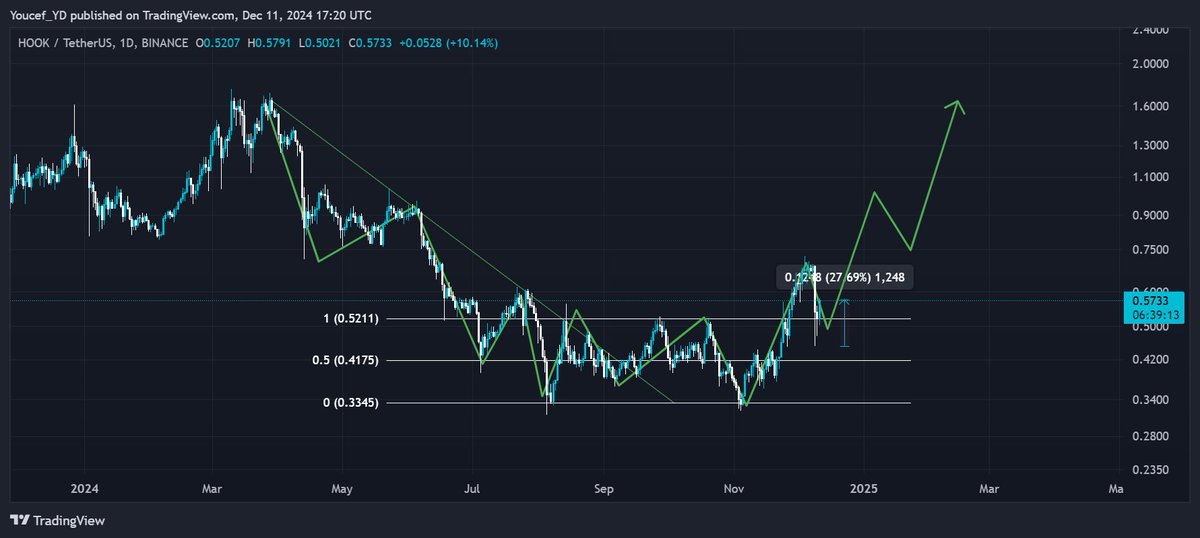Click the May time axis label
This screenshot has width=1200, height=538.
pyautogui.click(x=342, y=489)
